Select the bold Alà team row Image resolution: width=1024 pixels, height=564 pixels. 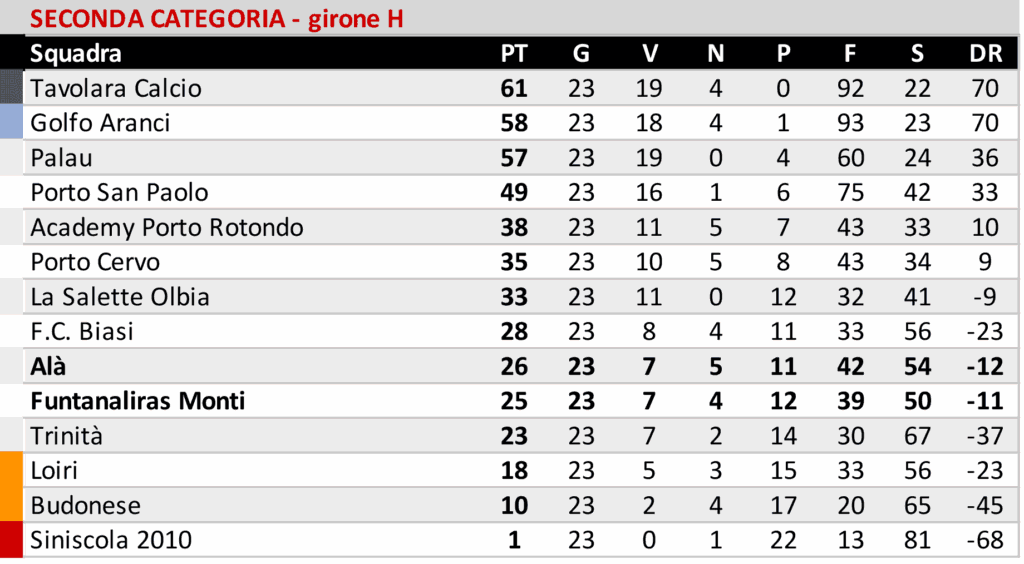point(49,366)
